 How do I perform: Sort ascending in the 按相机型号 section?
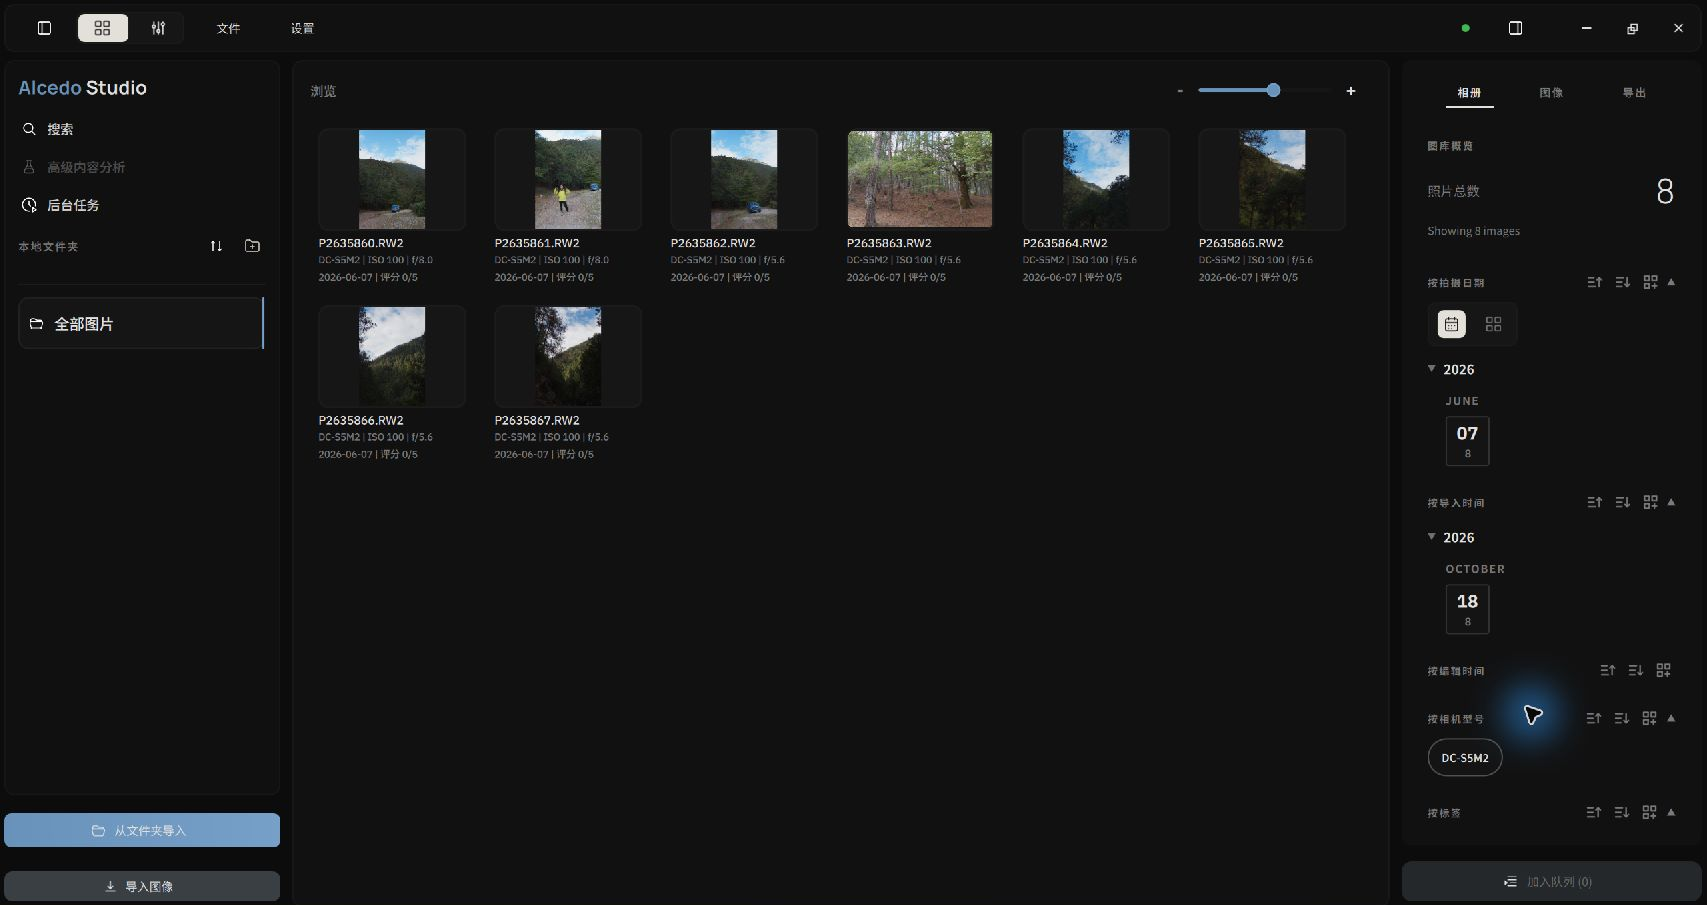[1594, 718]
